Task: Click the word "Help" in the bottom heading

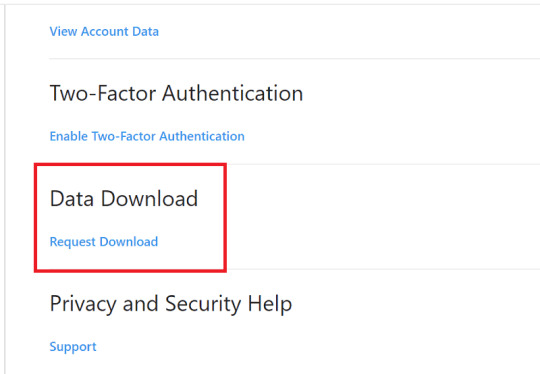Action: [x=270, y=304]
